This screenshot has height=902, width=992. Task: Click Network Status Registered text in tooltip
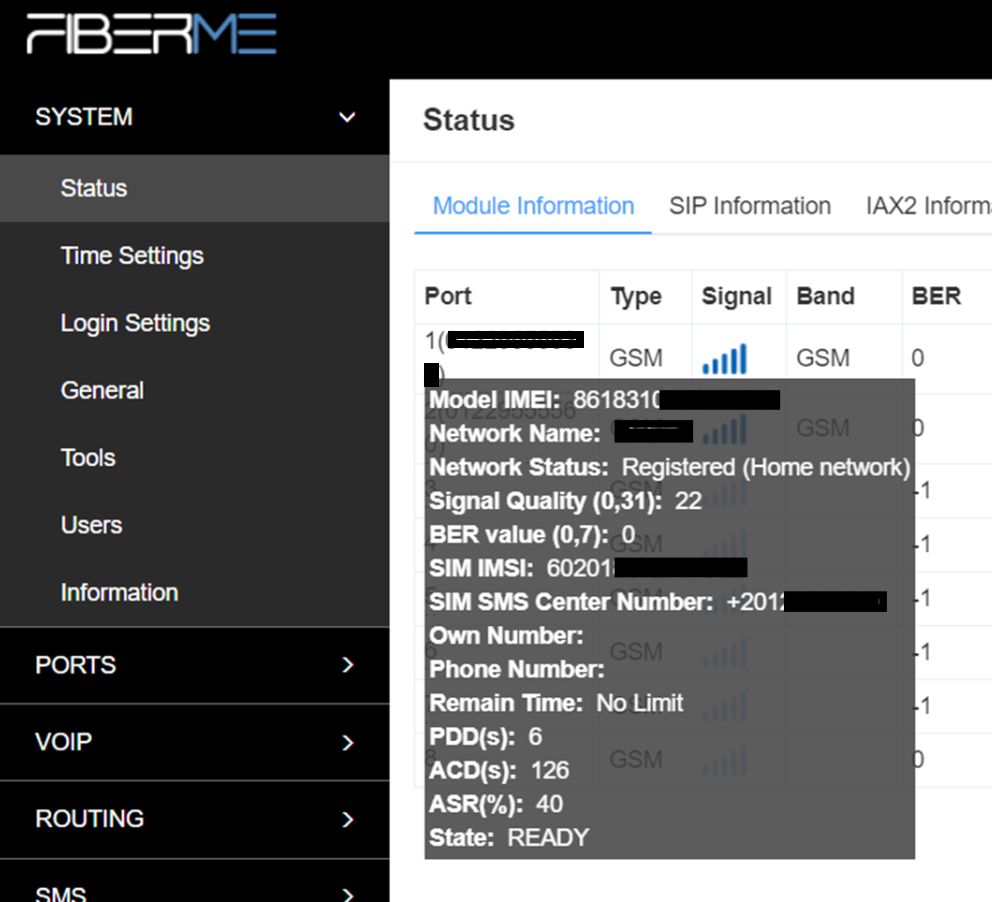point(669,467)
